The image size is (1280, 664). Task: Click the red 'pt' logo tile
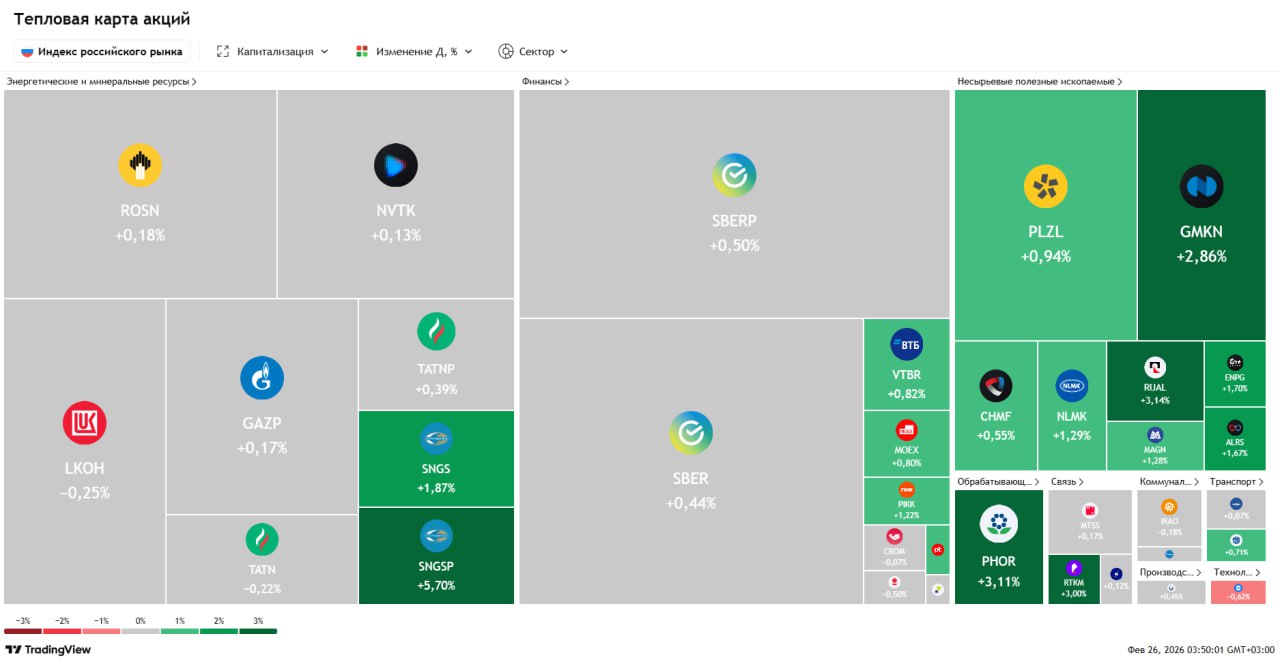938,549
